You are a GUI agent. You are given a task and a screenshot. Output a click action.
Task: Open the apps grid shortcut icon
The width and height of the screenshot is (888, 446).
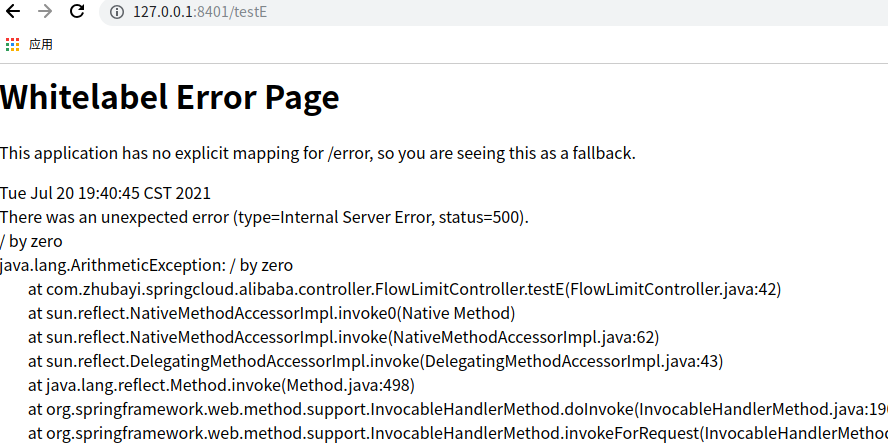coord(12,45)
